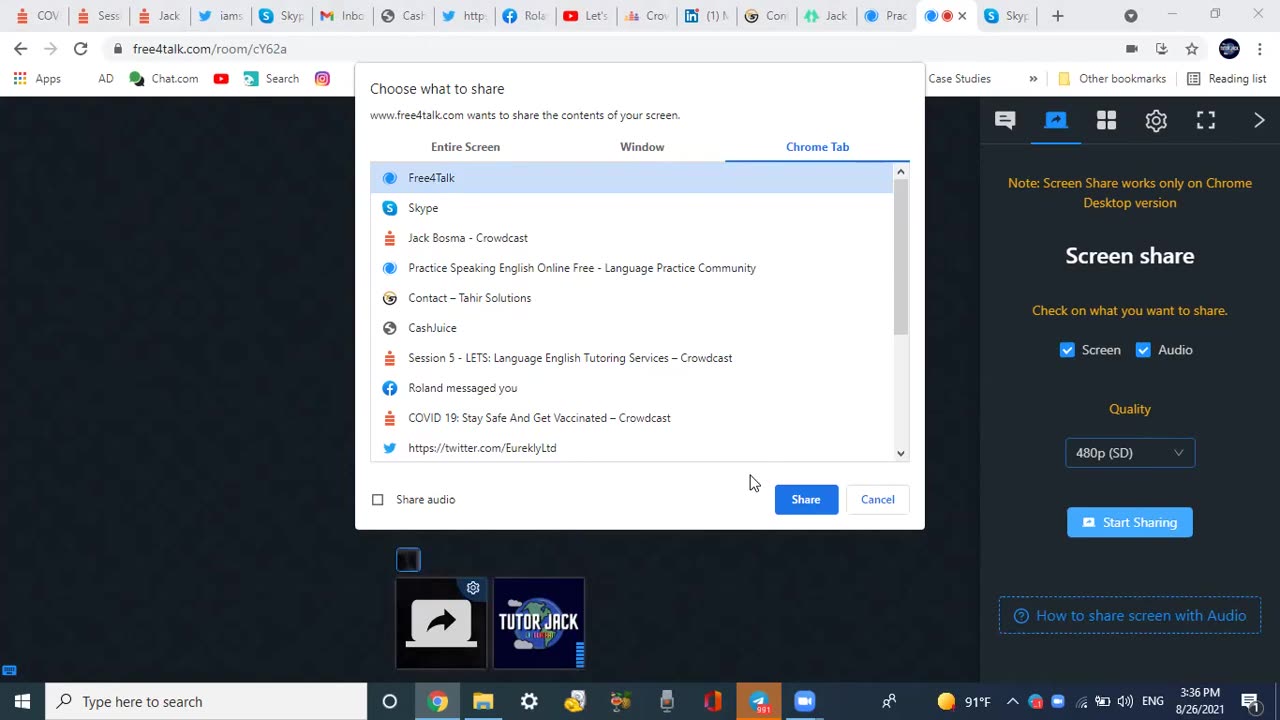
Task: Select Free4Talk in tab list
Action: click(631, 178)
